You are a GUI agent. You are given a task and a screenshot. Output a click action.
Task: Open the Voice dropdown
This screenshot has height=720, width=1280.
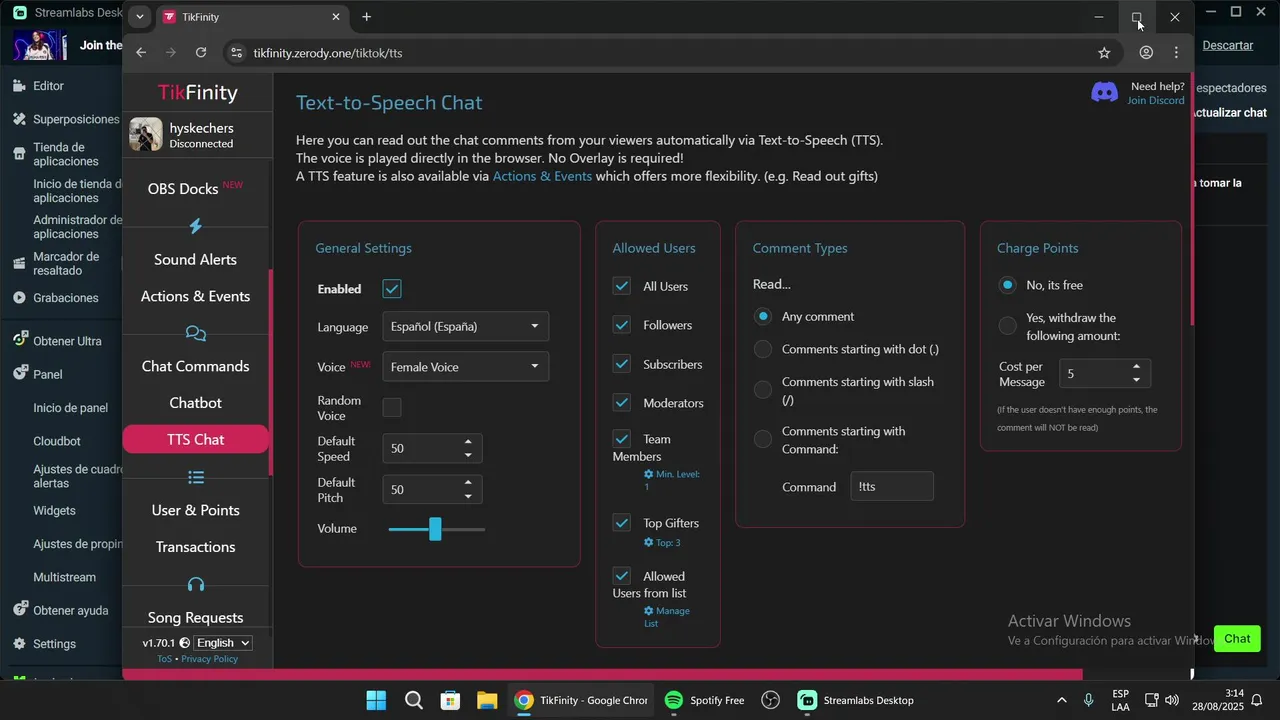(x=465, y=367)
